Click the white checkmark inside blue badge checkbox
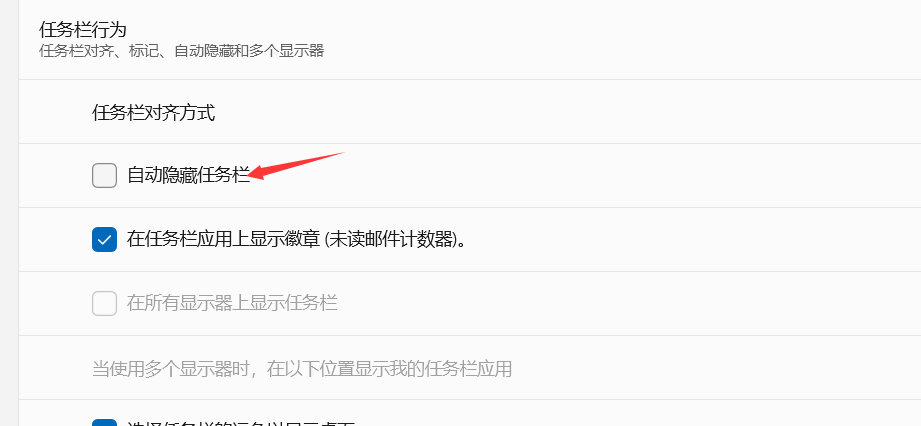 click(x=105, y=239)
